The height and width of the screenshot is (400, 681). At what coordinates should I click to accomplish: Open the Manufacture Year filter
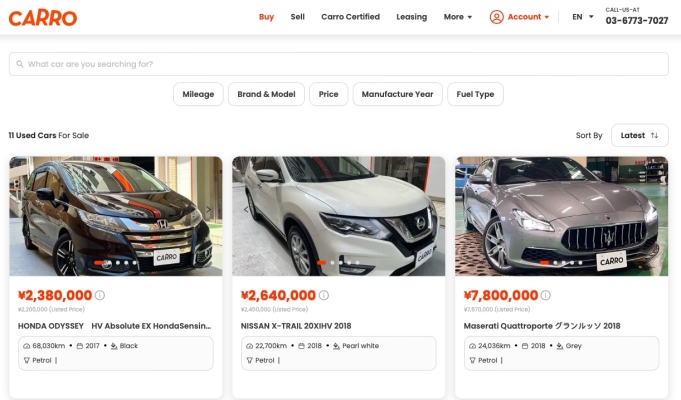[x=397, y=94]
